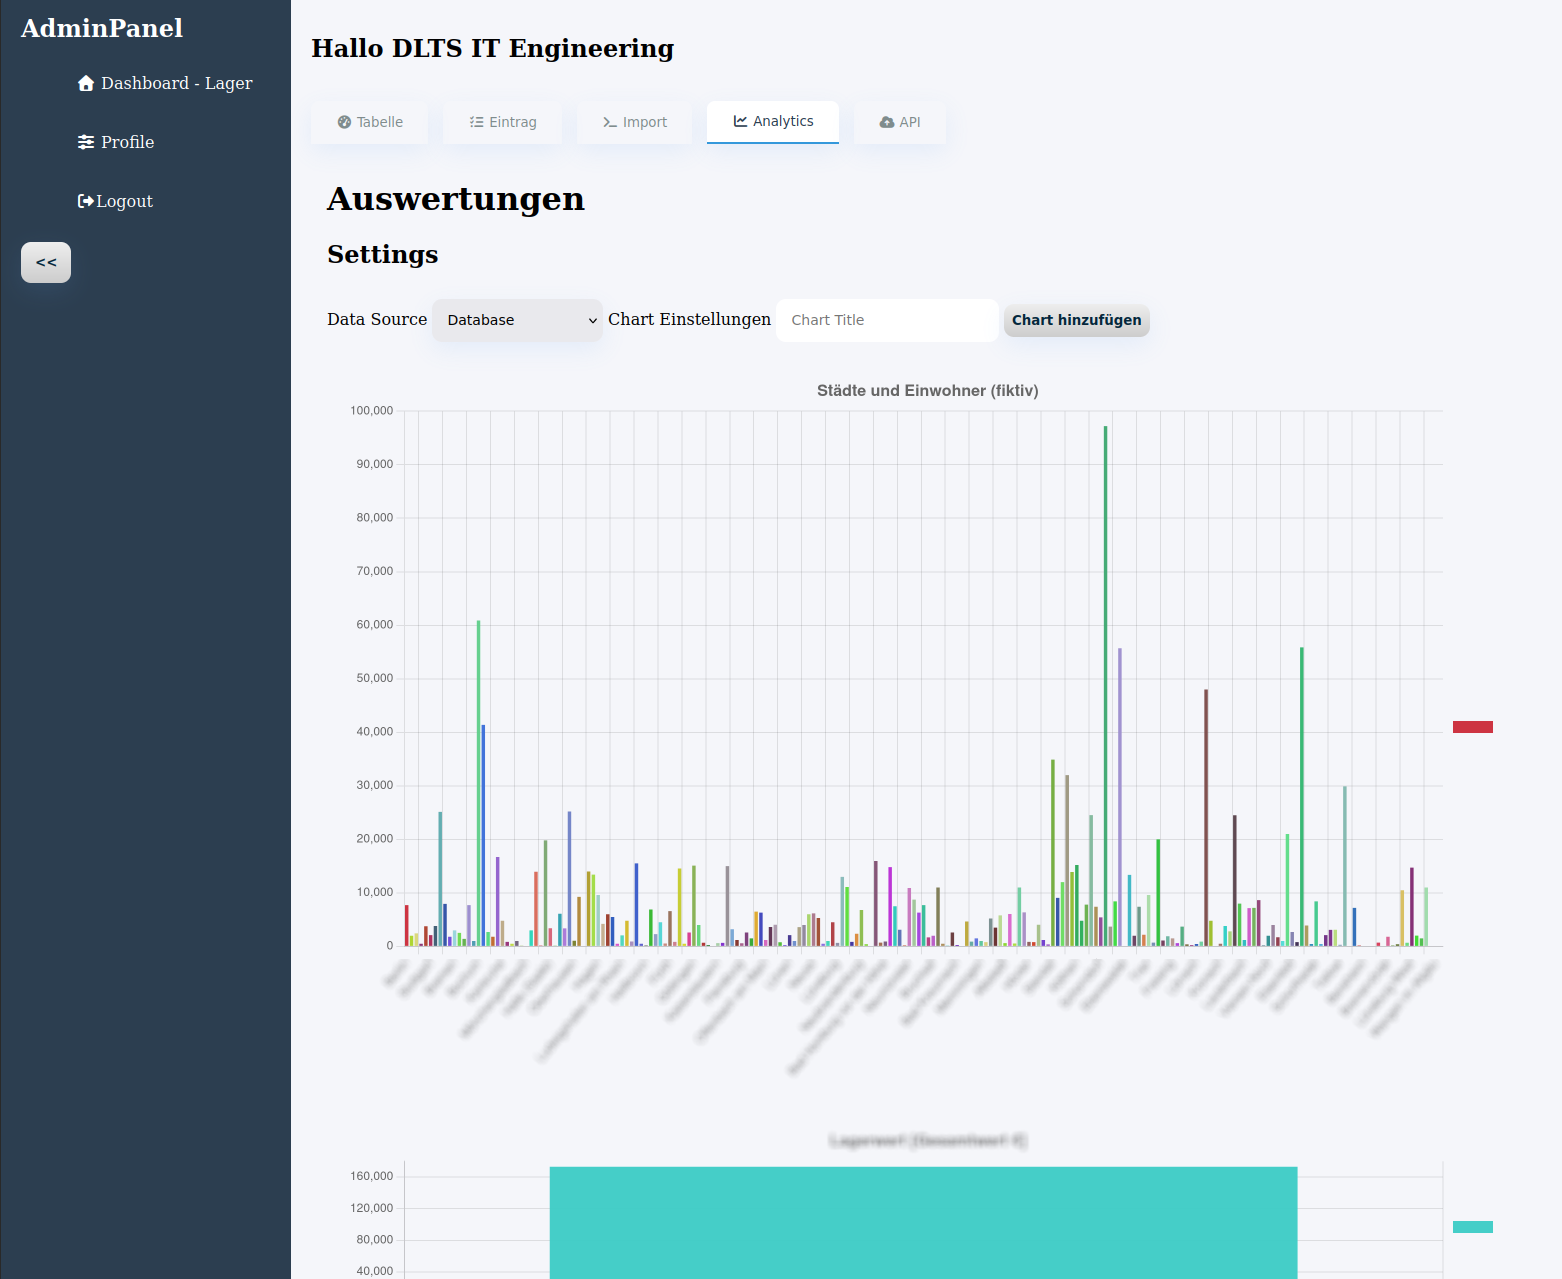The image size is (1562, 1279).
Task: Go to the Profile page link
Action: pos(116,142)
